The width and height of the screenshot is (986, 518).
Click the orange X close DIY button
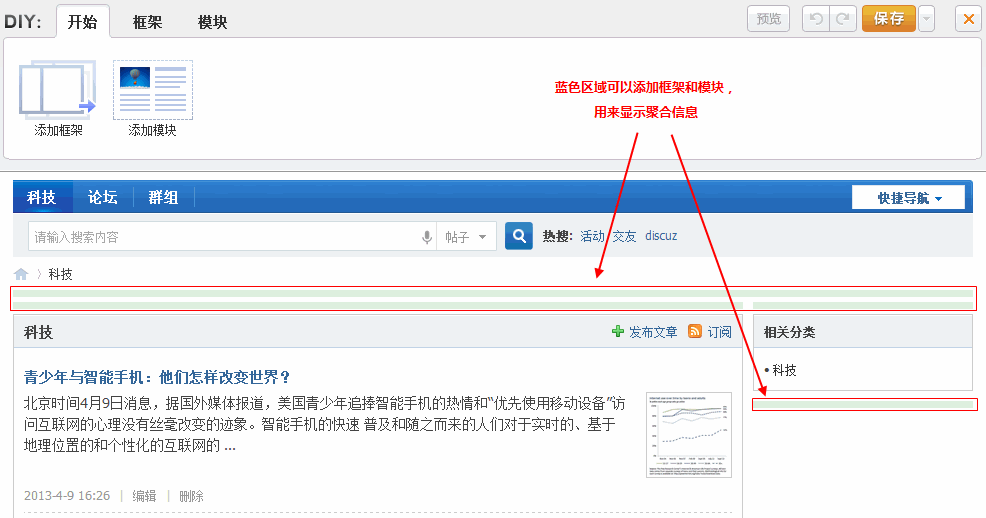coord(967,19)
